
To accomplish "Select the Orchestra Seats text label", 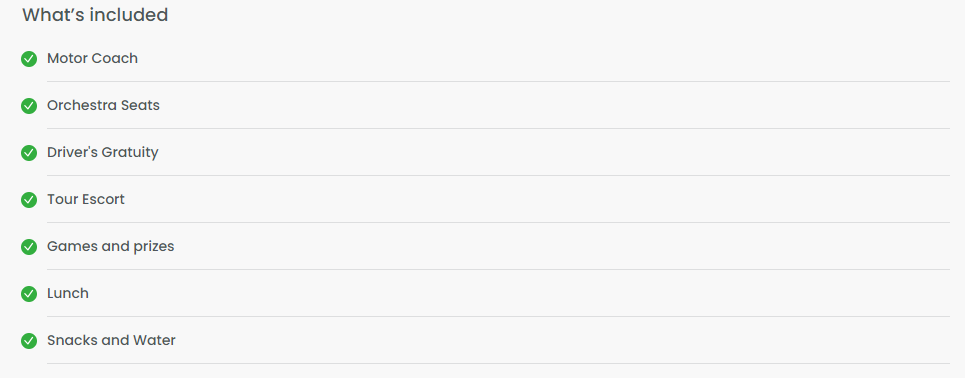I will 103,105.
